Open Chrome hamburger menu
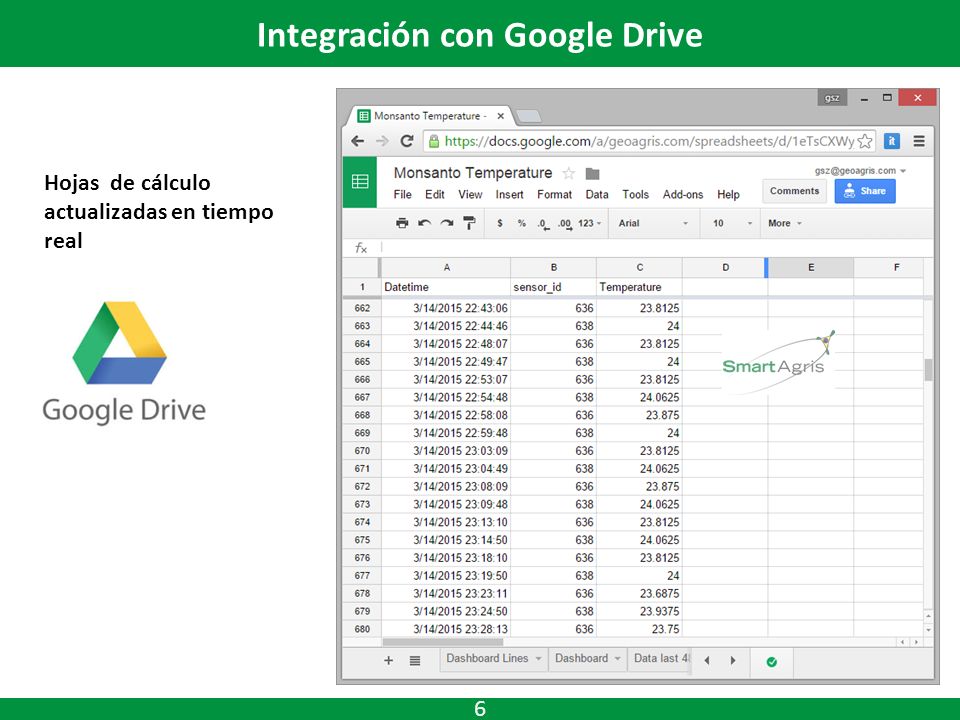960x720 pixels. pos(919,141)
